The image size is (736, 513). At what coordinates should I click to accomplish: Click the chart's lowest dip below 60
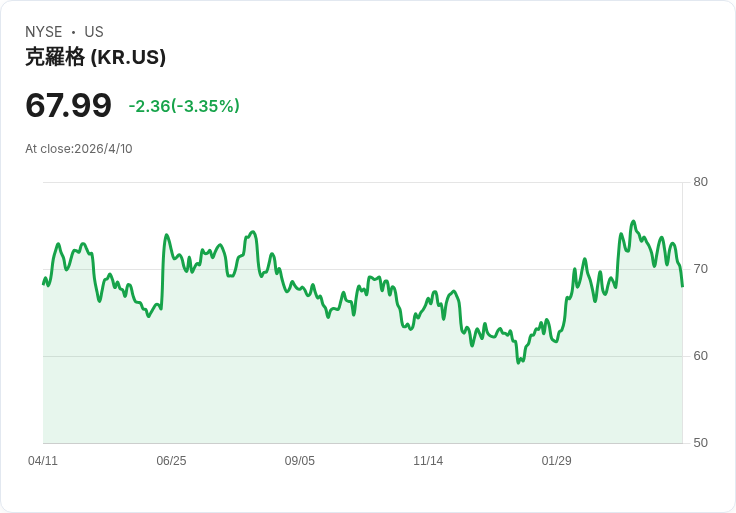518,363
